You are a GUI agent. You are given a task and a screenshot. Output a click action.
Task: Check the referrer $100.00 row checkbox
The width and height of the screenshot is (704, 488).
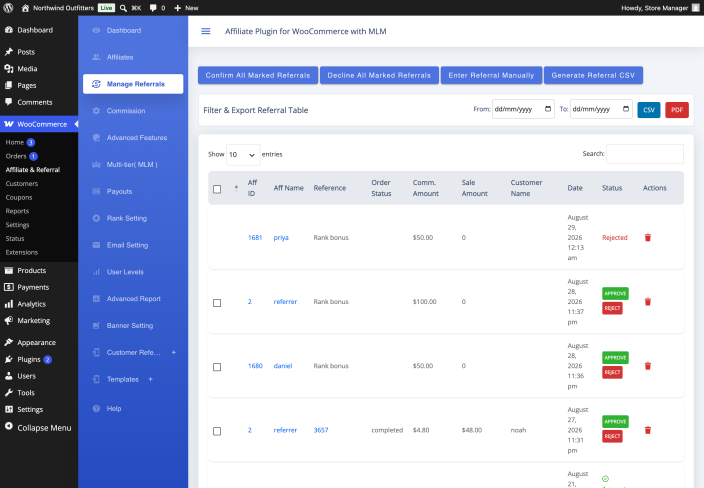point(217,303)
